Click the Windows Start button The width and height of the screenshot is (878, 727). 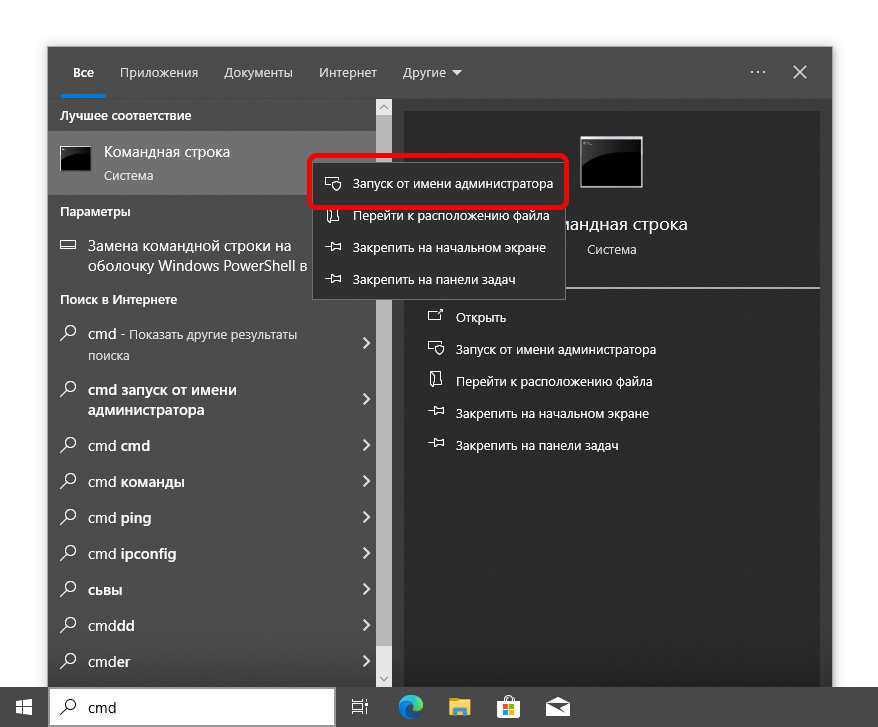(x=23, y=707)
